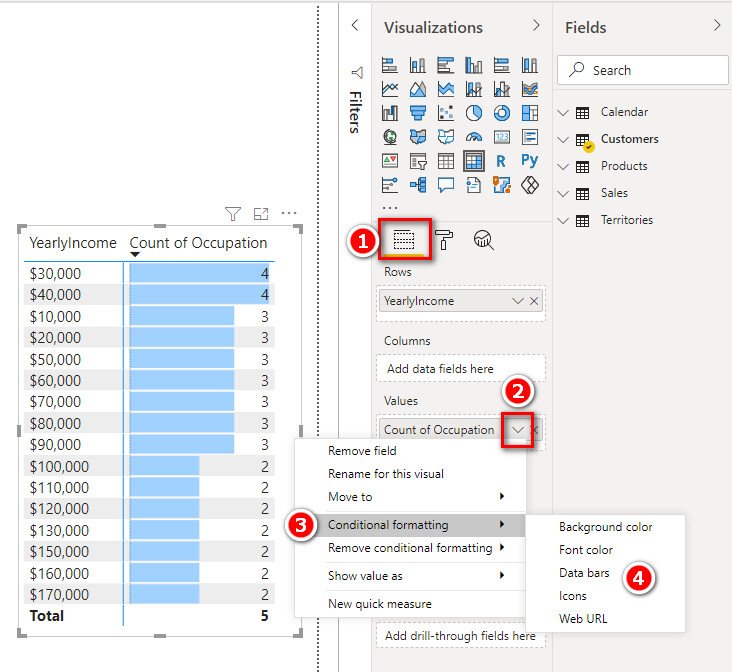Open more visuals ellipsis under the gallery
The height and width of the screenshot is (672, 732).
coord(390,207)
